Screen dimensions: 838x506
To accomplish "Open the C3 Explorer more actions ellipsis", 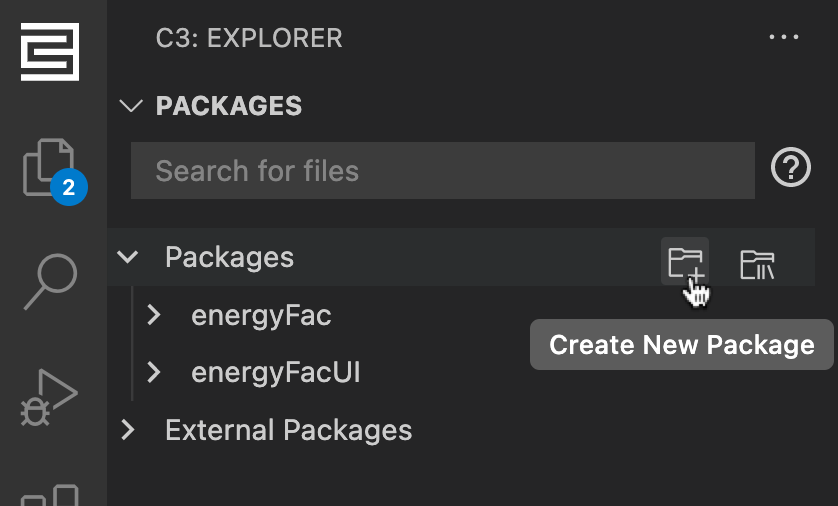I will [x=786, y=38].
